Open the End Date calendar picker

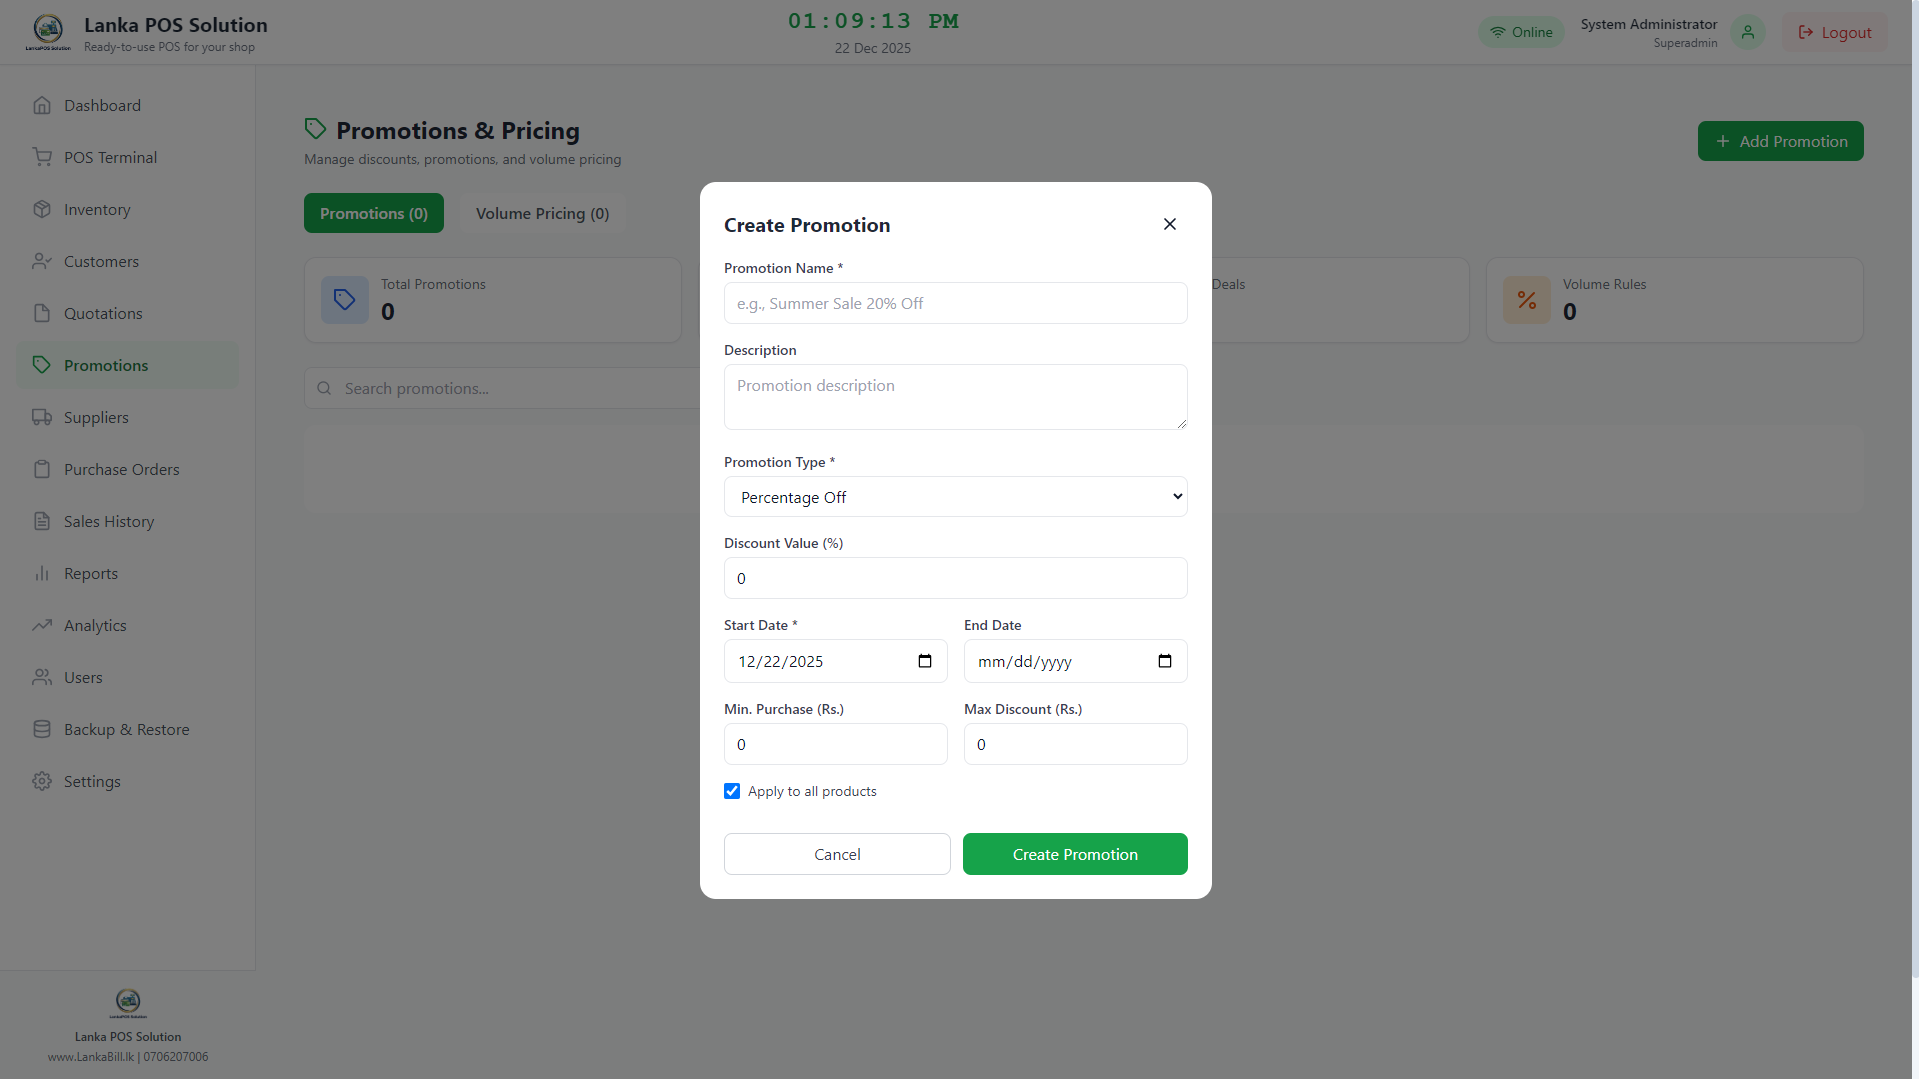[x=1165, y=661]
